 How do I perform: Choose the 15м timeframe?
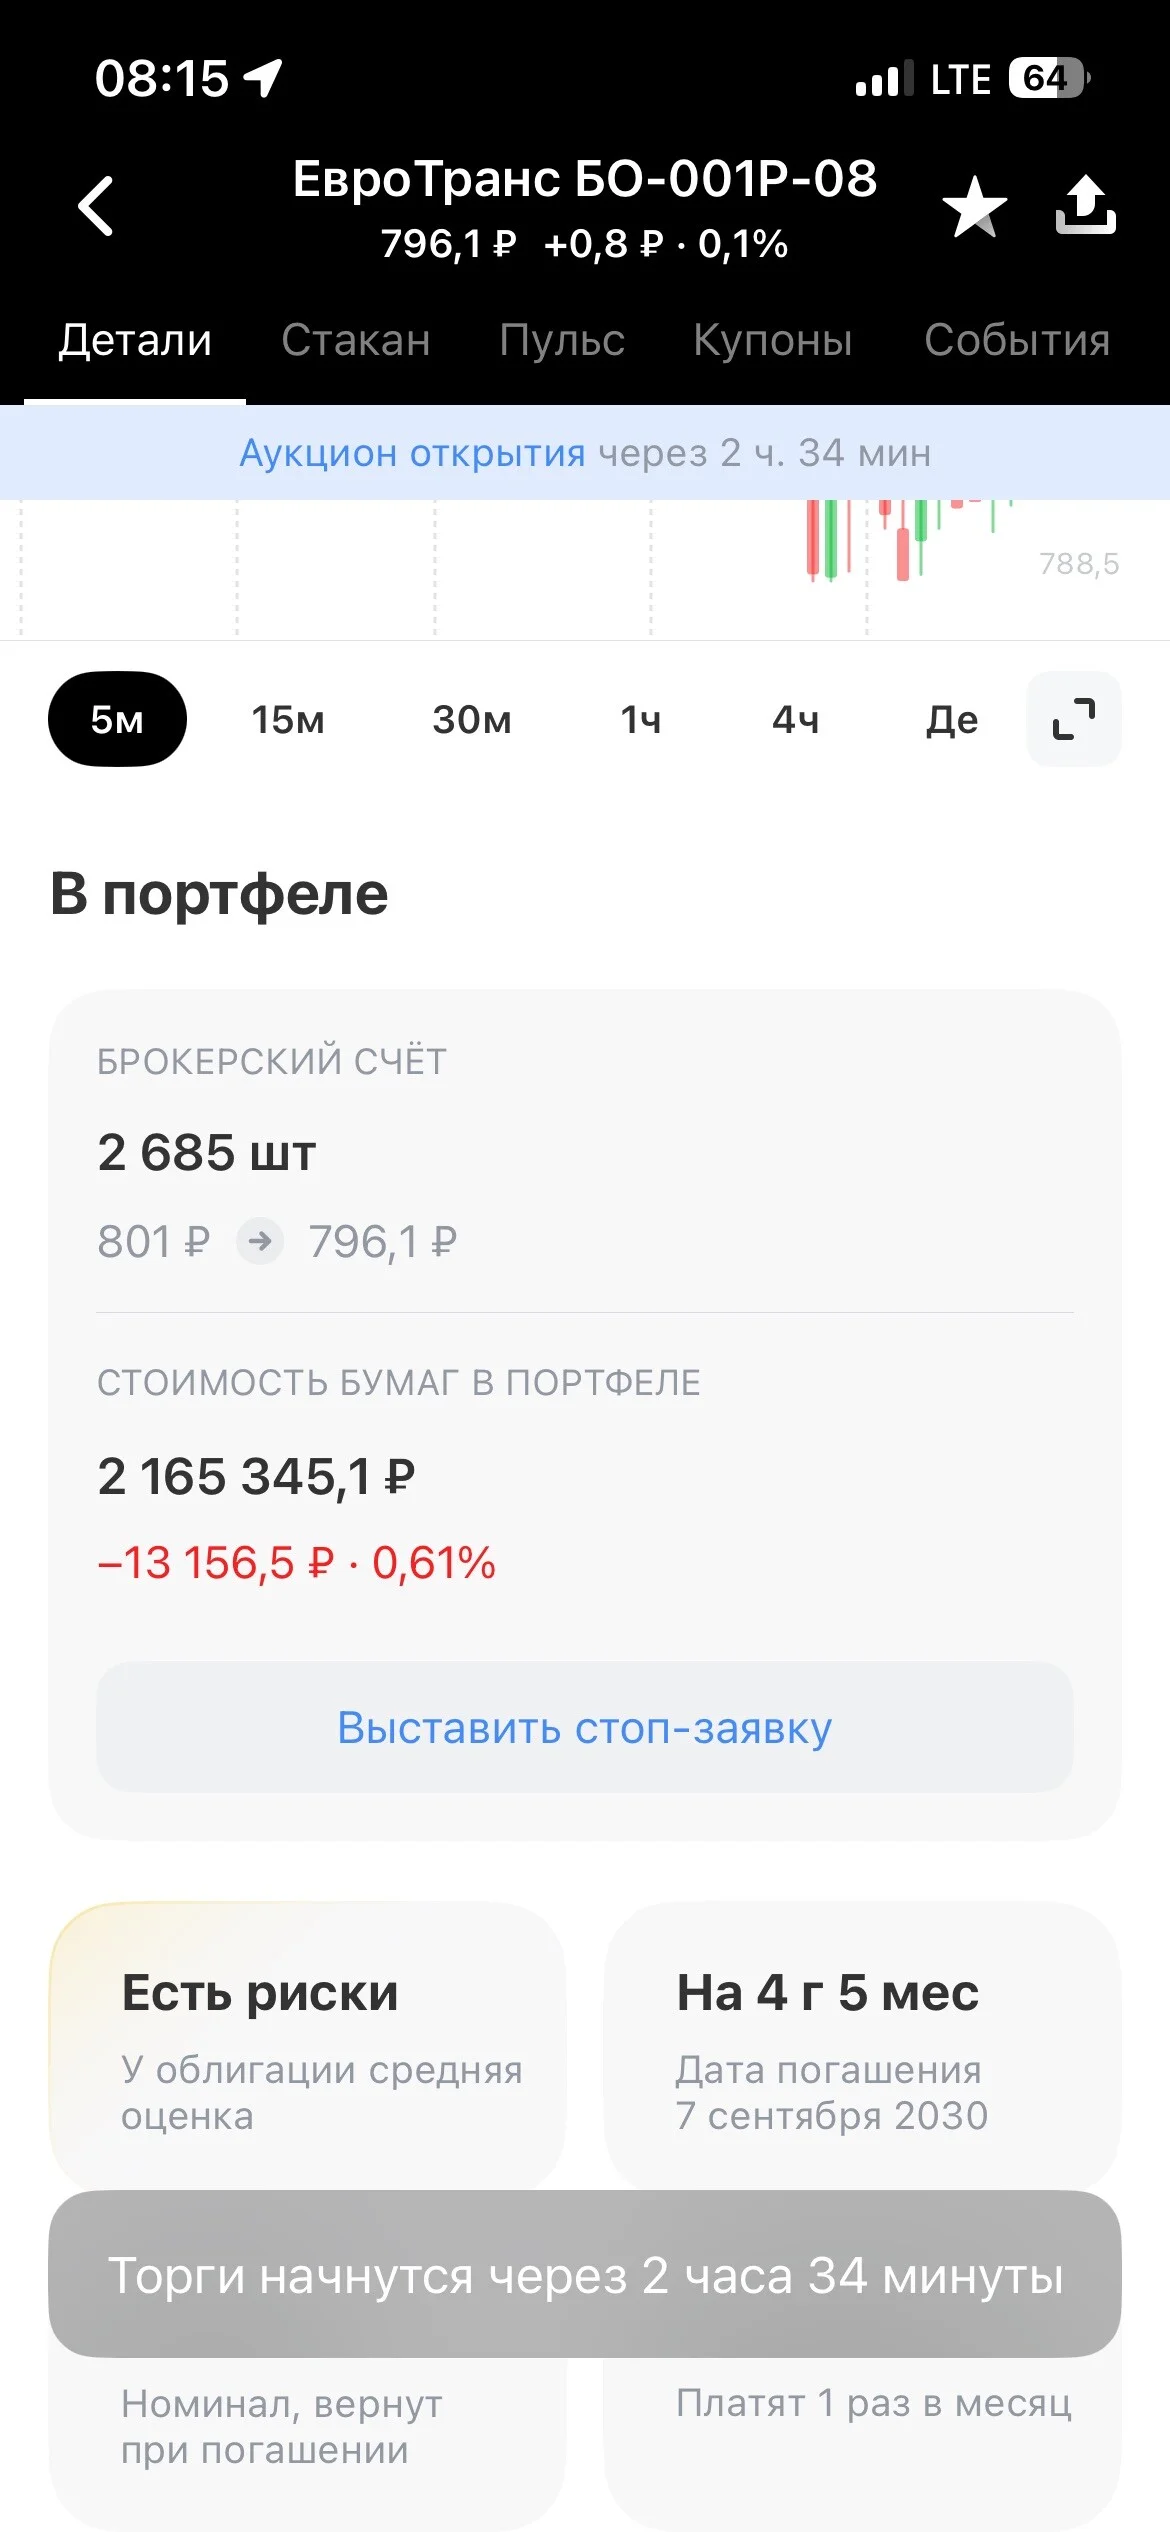point(288,719)
